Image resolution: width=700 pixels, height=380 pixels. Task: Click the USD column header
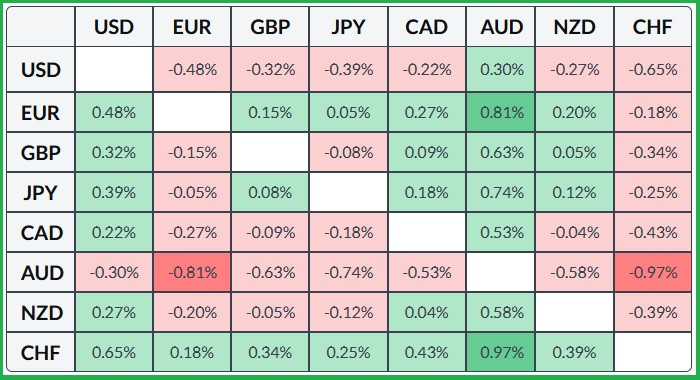click(114, 27)
